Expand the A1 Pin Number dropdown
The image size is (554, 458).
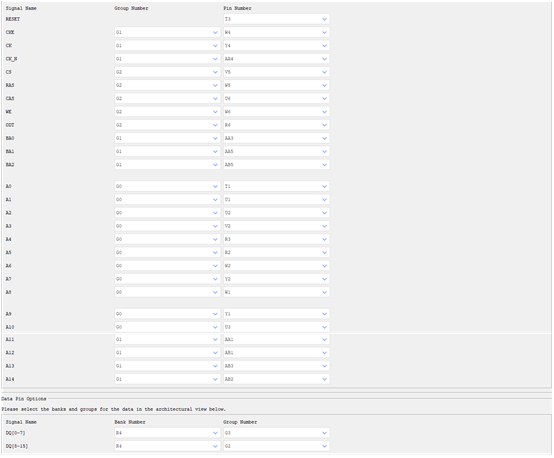[276, 200]
